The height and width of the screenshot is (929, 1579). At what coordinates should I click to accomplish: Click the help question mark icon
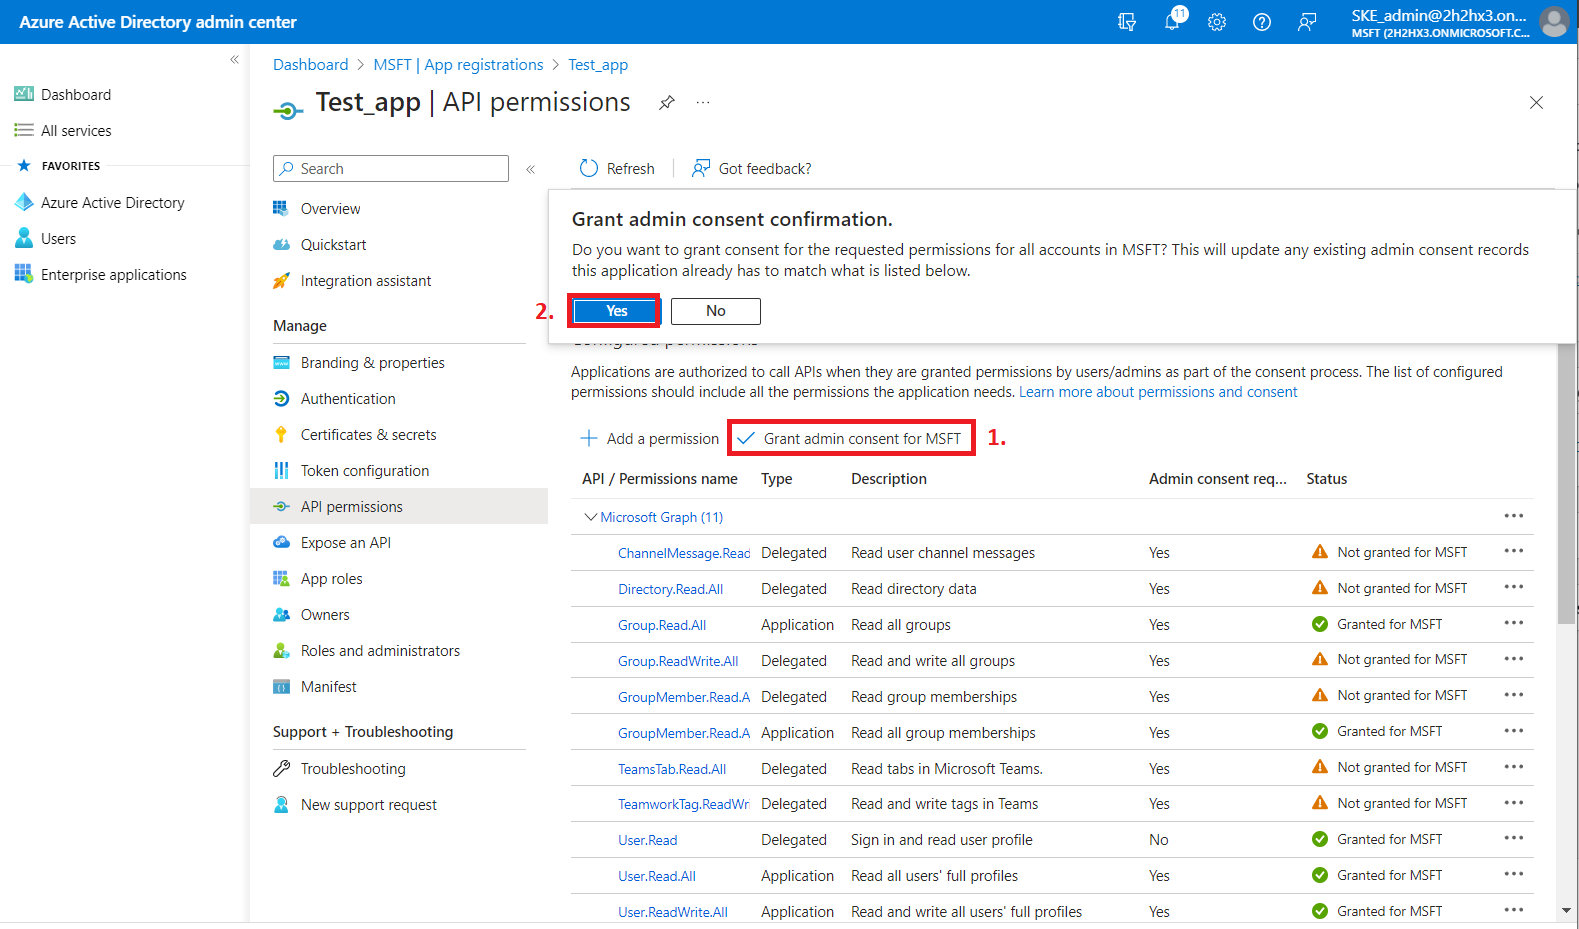click(1261, 22)
